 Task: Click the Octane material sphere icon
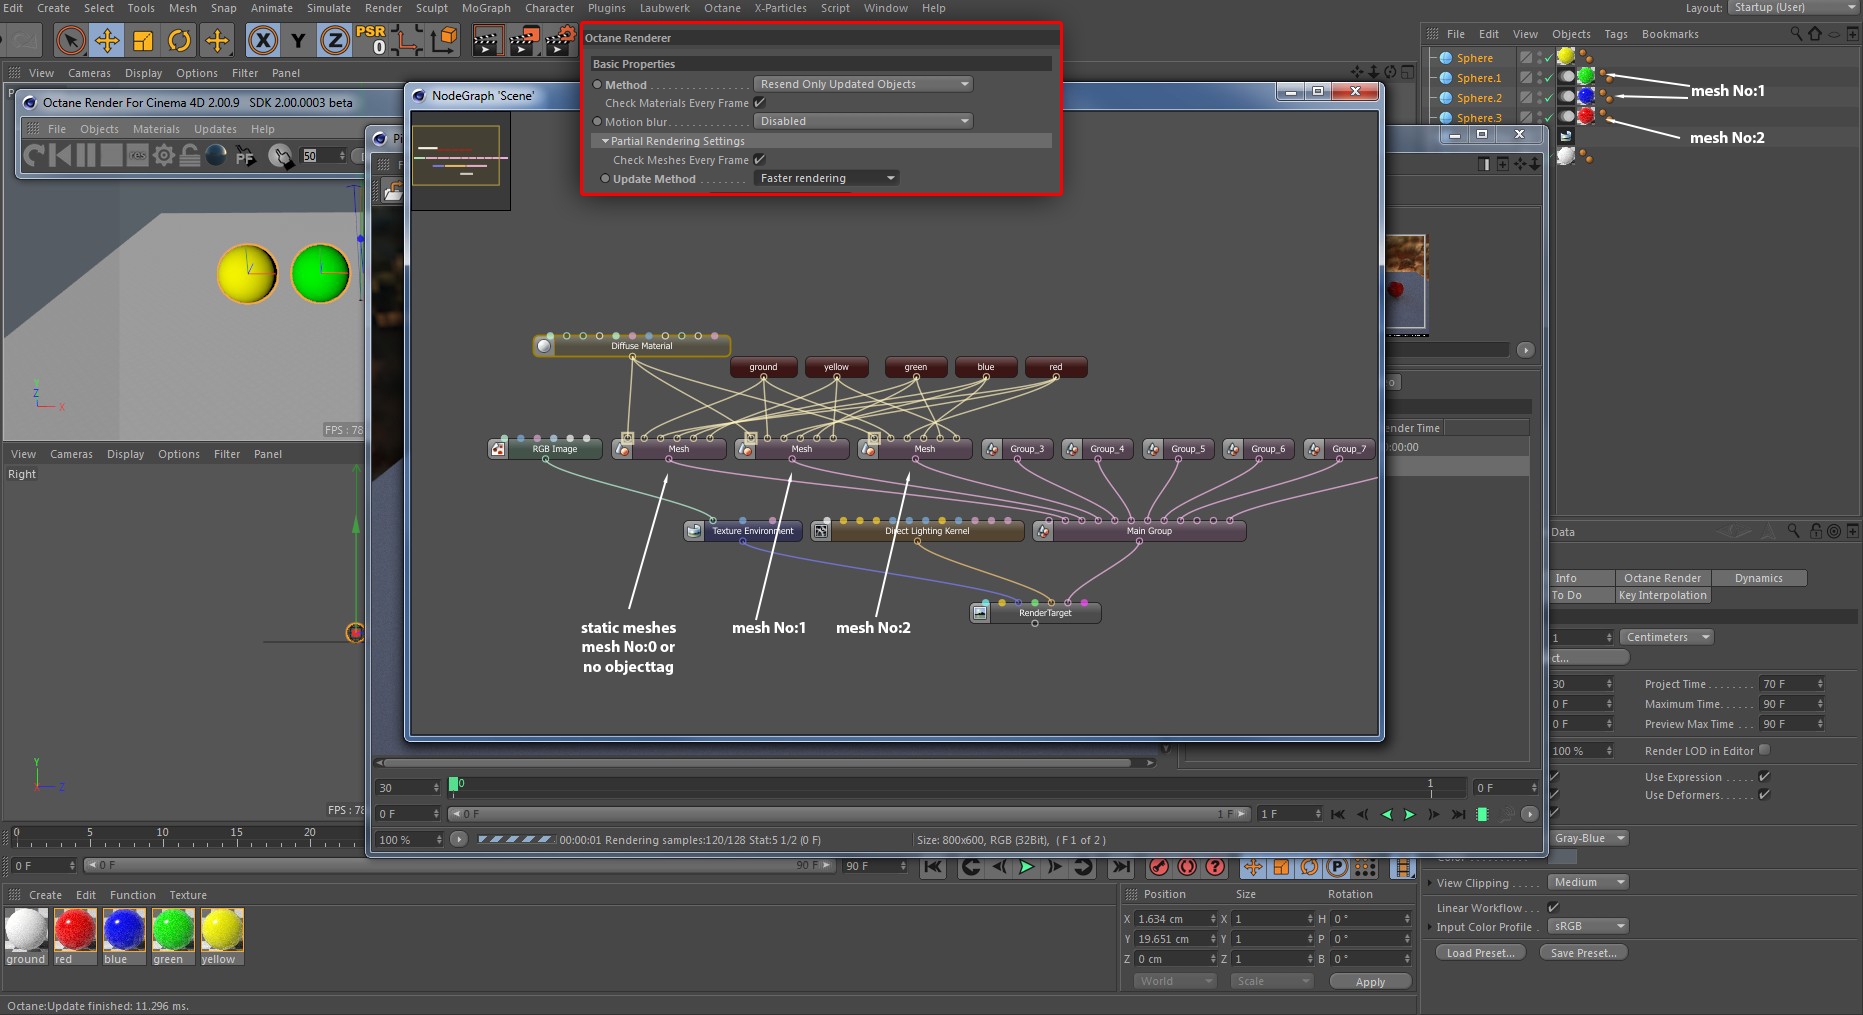tap(216, 155)
